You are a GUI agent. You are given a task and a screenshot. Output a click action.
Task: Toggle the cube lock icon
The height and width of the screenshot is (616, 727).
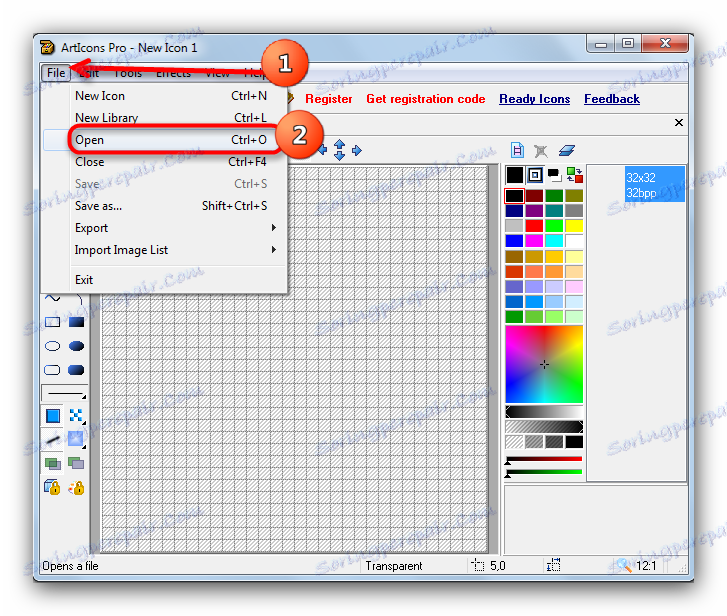[x=52, y=487]
